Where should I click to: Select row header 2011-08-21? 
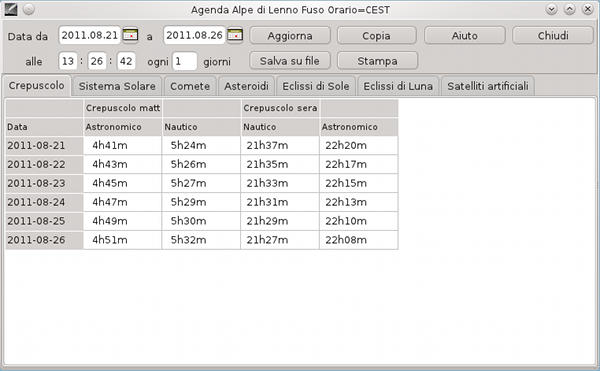[44, 146]
